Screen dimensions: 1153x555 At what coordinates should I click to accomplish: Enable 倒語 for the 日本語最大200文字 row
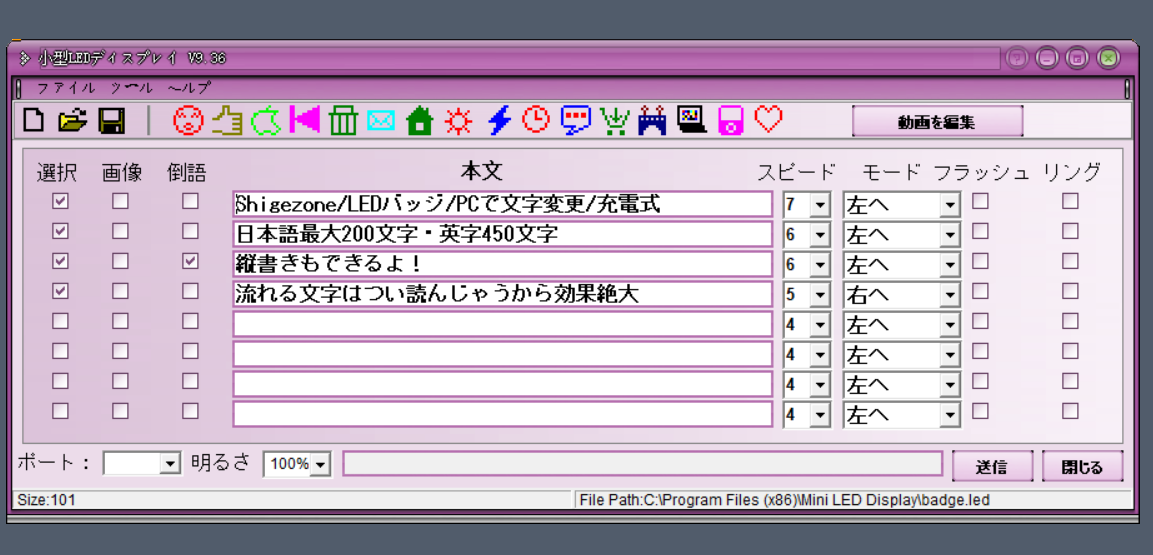pyautogui.click(x=190, y=231)
